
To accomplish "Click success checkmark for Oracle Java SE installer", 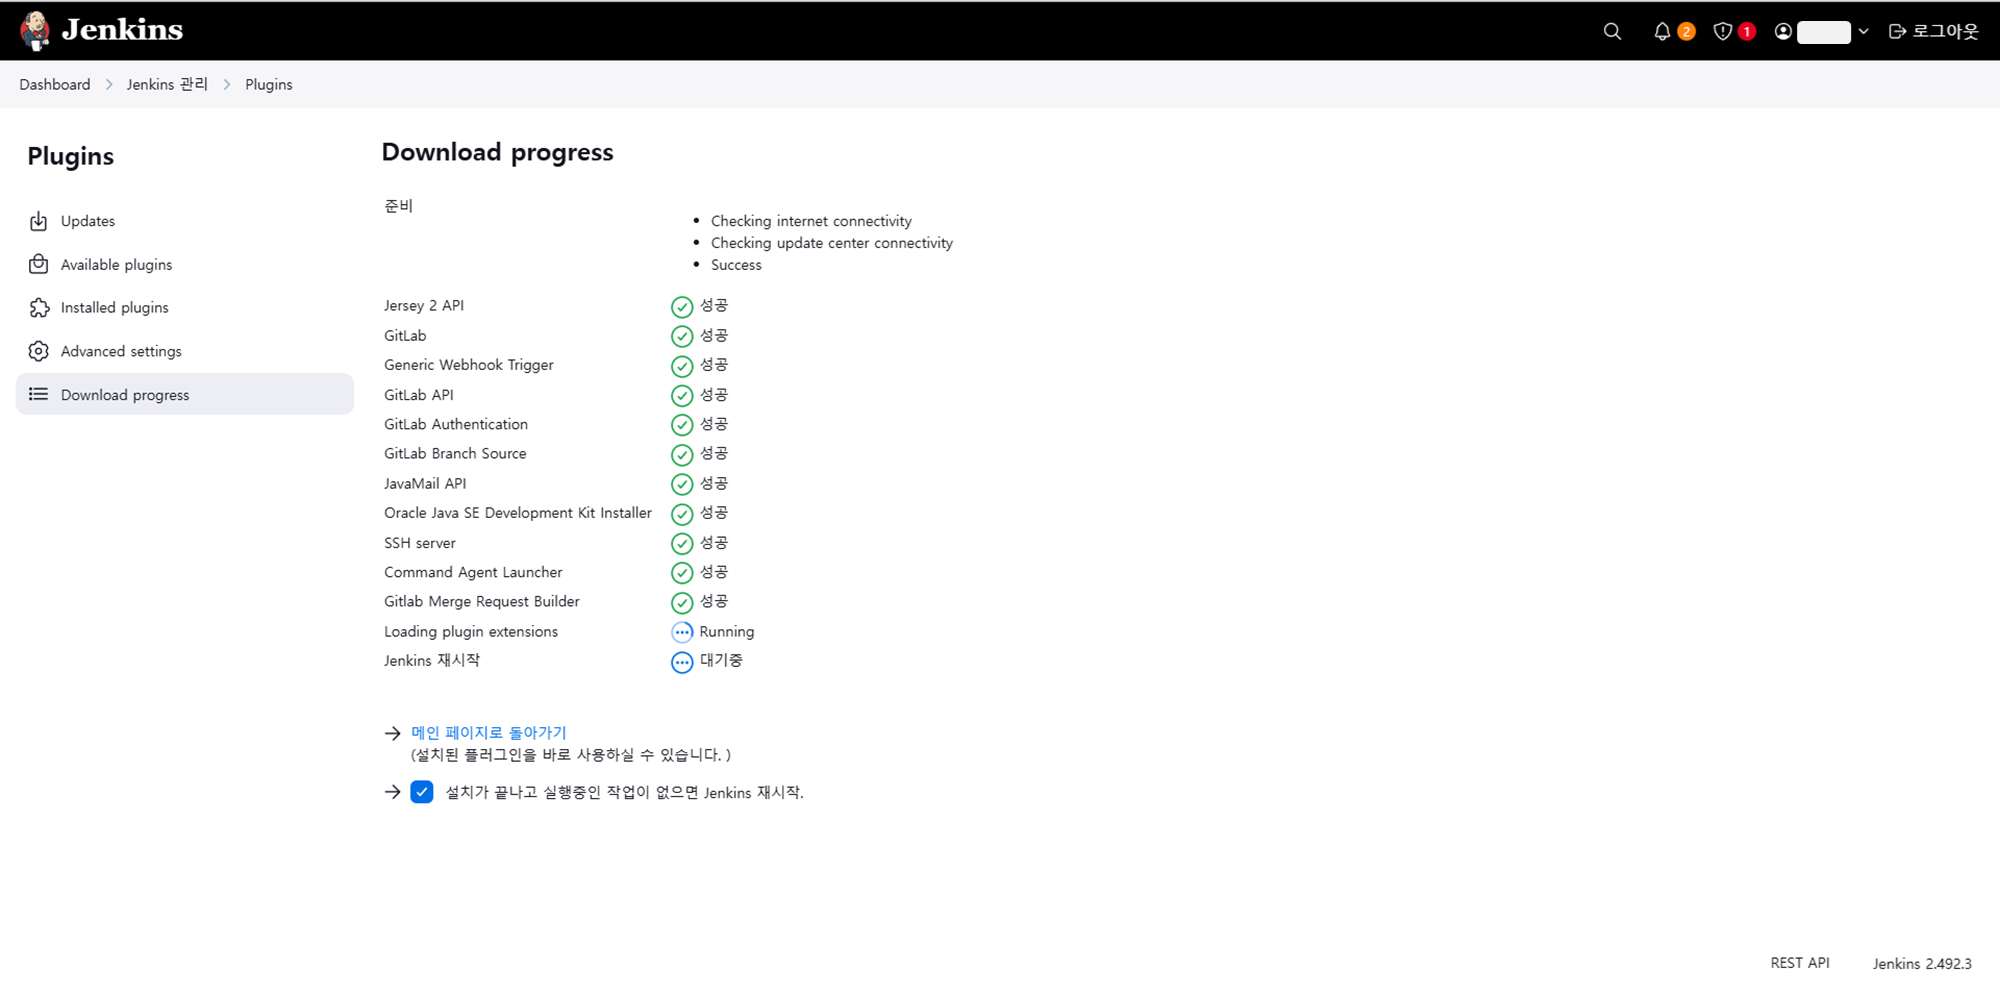I will [682, 514].
